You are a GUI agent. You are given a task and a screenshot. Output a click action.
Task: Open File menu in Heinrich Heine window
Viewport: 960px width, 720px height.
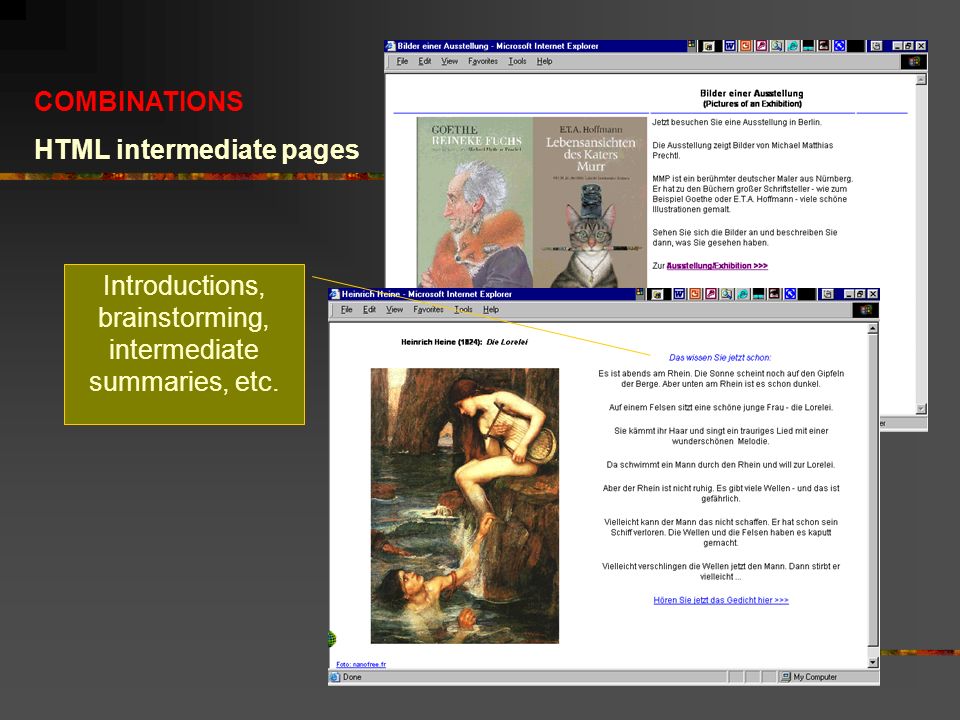[347, 310]
